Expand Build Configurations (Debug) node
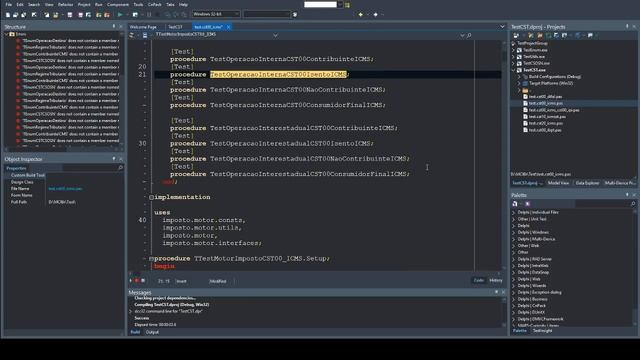The height and width of the screenshot is (360, 640). (519, 77)
